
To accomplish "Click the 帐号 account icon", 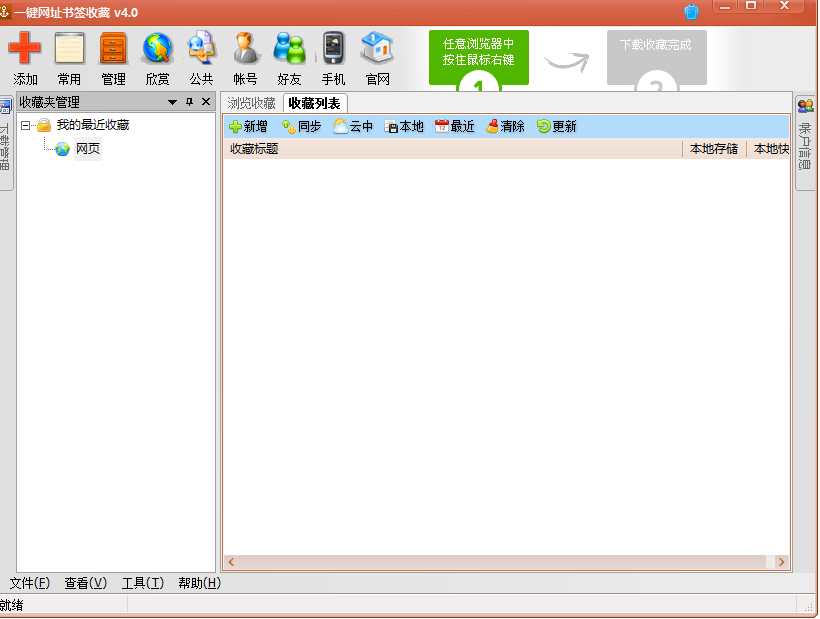I will click(245, 49).
